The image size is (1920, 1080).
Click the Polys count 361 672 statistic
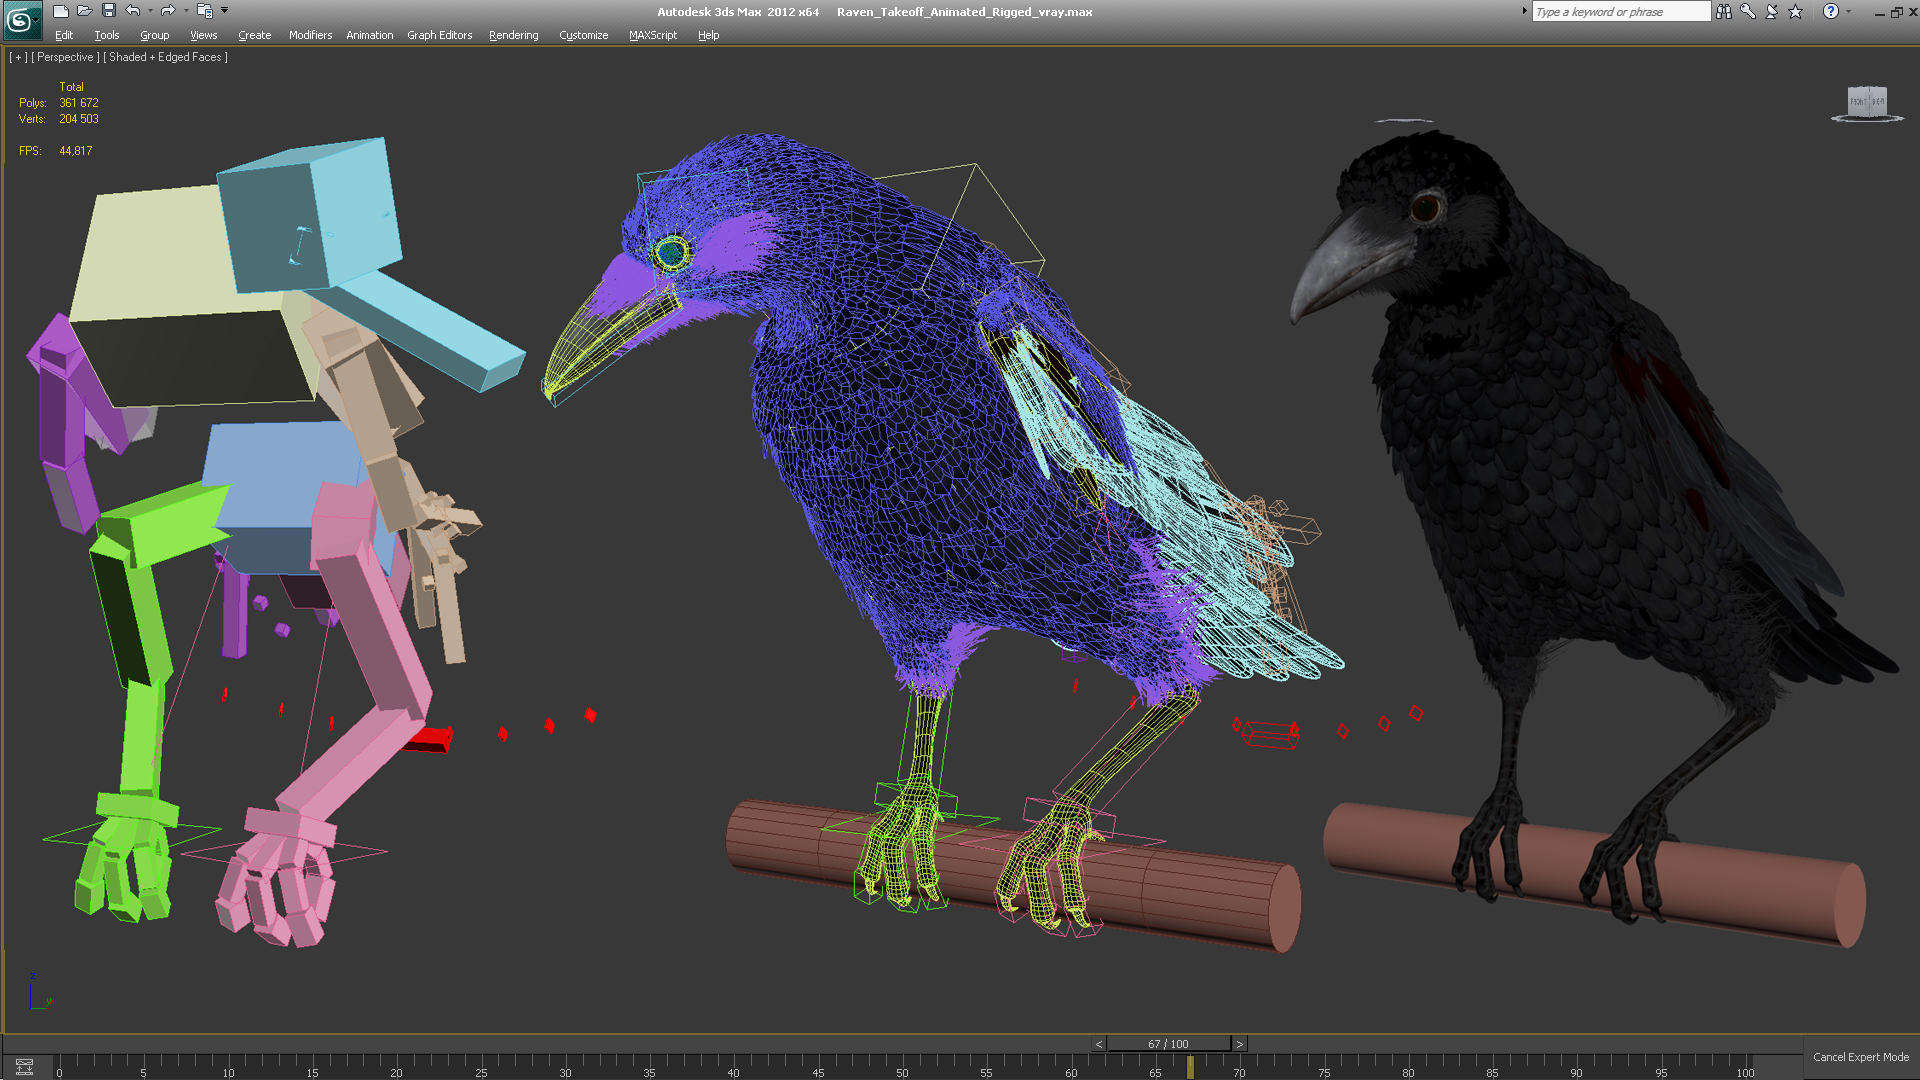point(78,103)
